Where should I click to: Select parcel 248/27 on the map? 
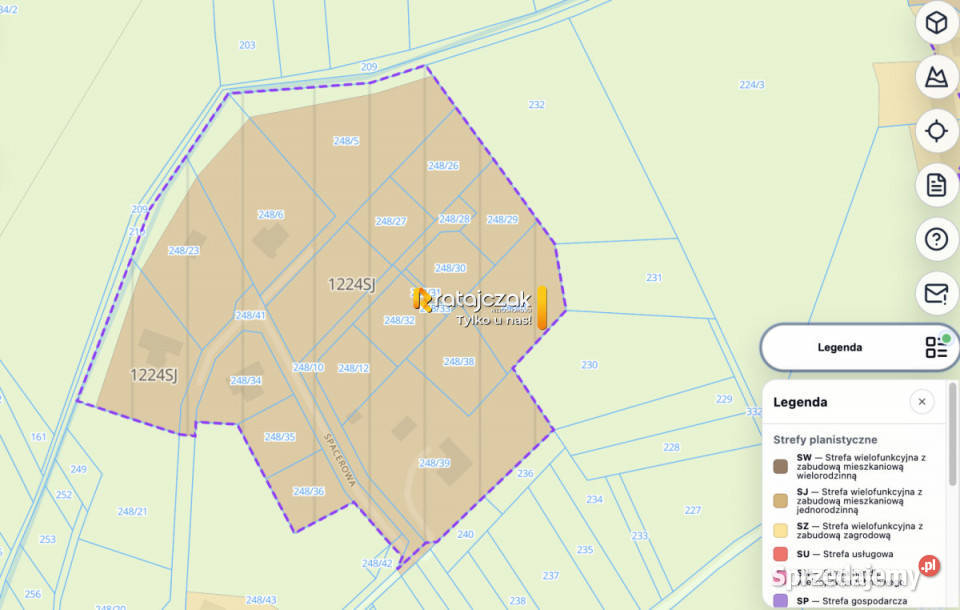(x=391, y=221)
